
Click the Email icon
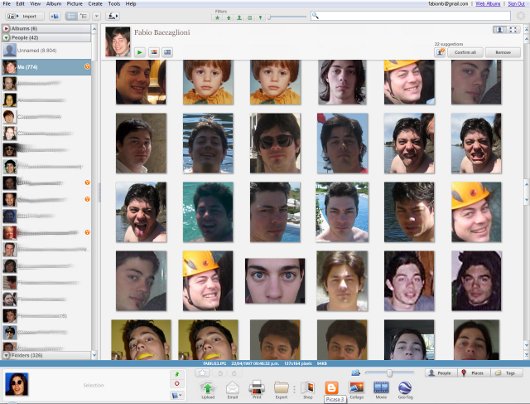(x=233, y=390)
